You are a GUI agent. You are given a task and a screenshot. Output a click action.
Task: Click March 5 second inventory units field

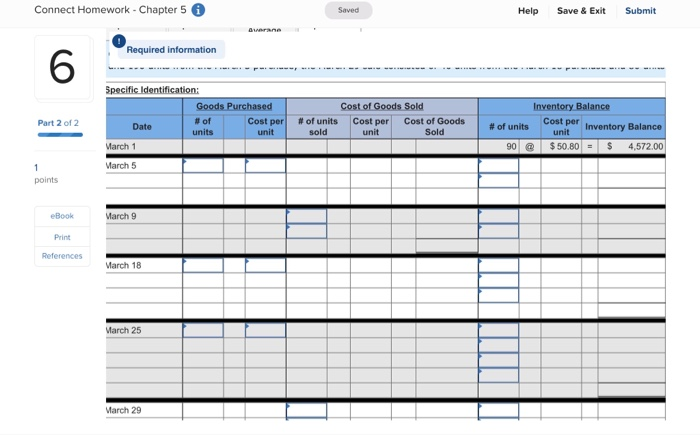click(498, 180)
